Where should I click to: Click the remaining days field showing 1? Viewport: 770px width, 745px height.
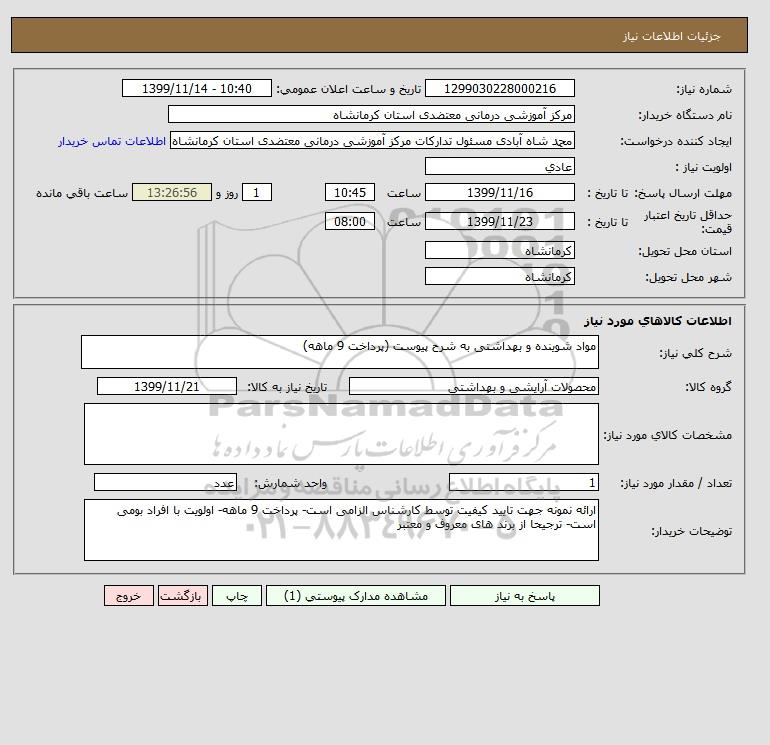[x=256, y=193]
